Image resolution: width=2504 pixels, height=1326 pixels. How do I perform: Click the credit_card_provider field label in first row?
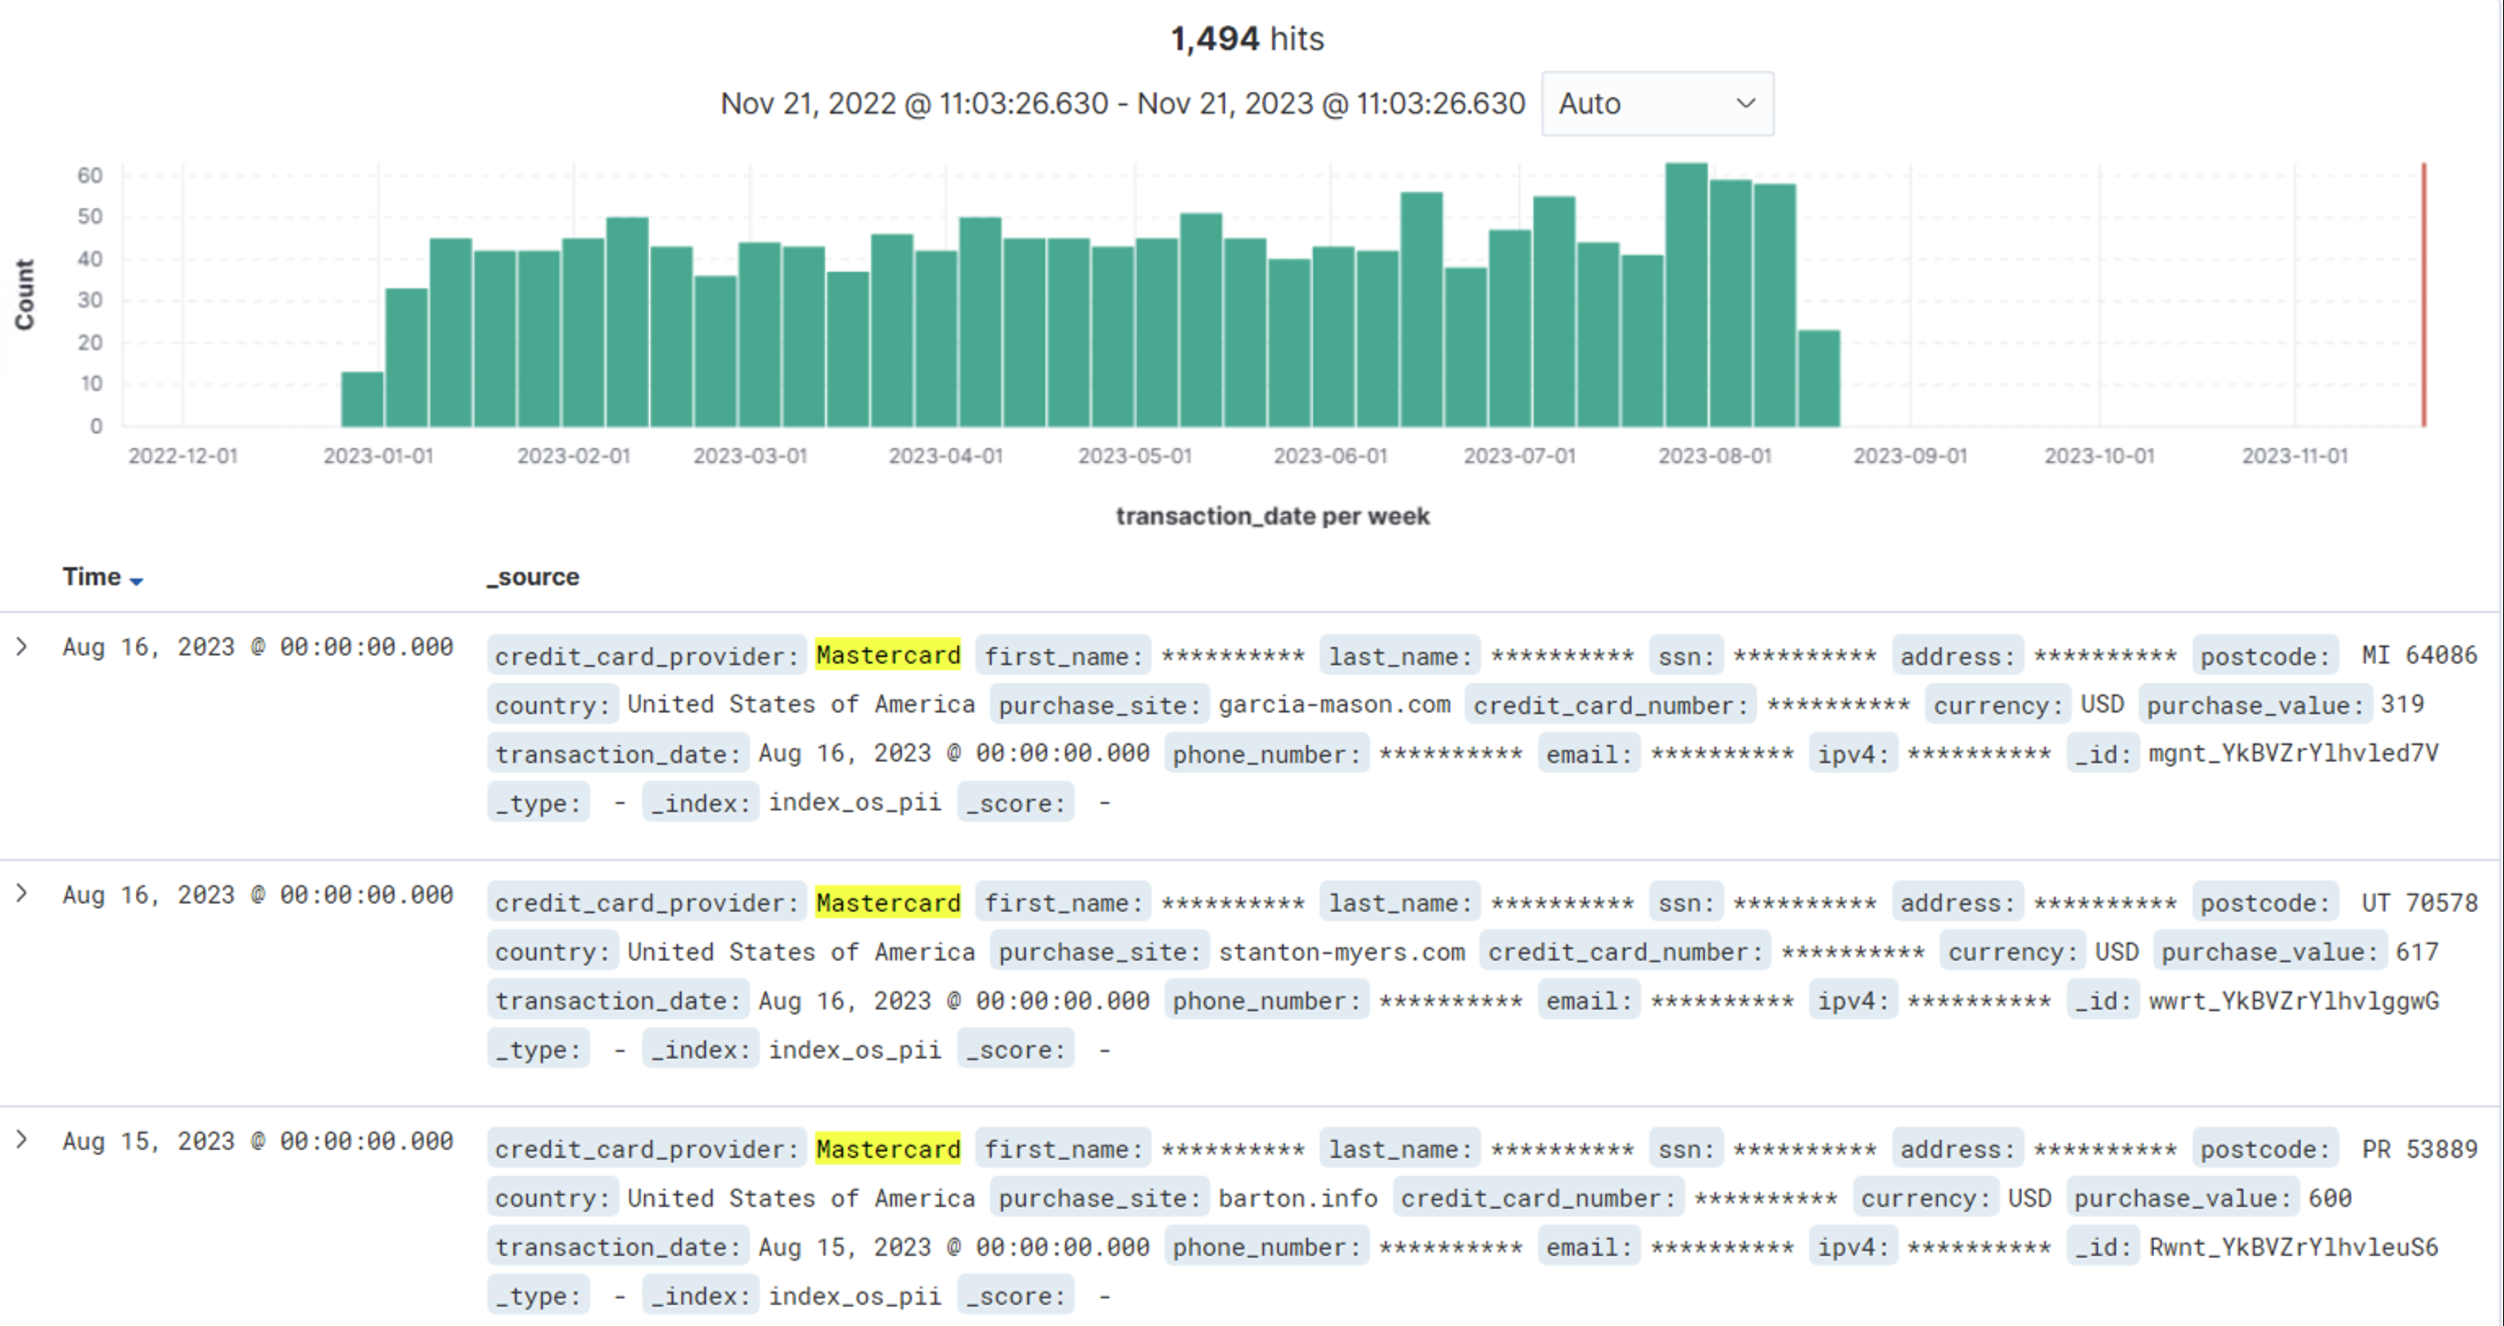[x=646, y=656]
